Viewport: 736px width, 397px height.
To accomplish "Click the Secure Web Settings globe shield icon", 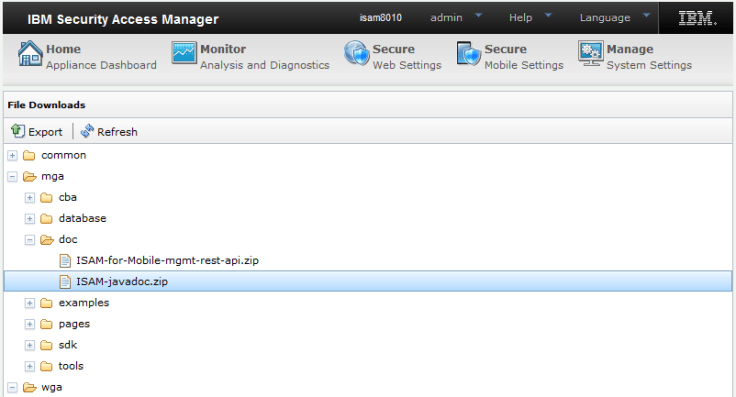I will [x=357, y=53].
